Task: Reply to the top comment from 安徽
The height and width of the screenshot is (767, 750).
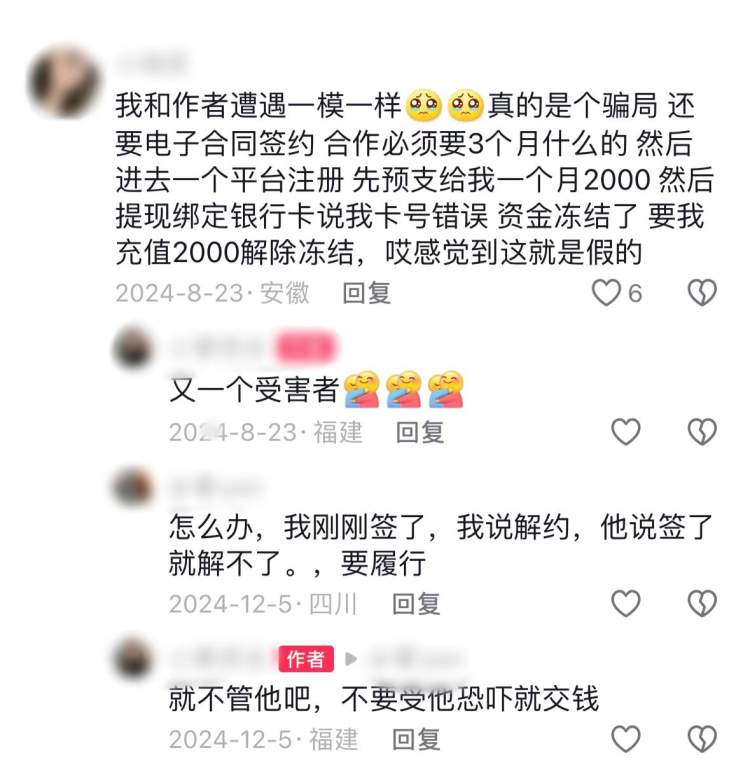Action: [366, 293]
